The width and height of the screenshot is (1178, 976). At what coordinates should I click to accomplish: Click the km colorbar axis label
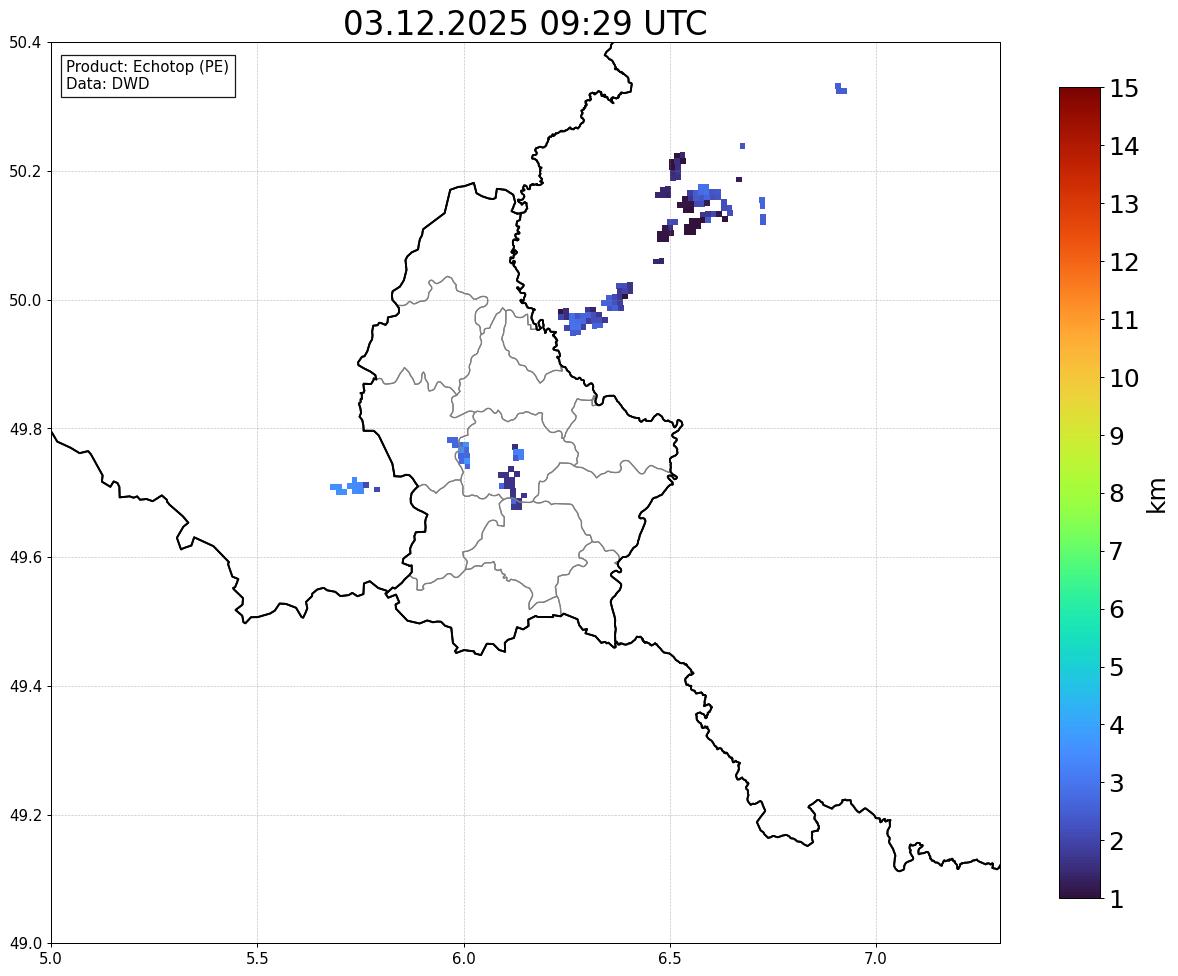click(x=1157, y=495)
